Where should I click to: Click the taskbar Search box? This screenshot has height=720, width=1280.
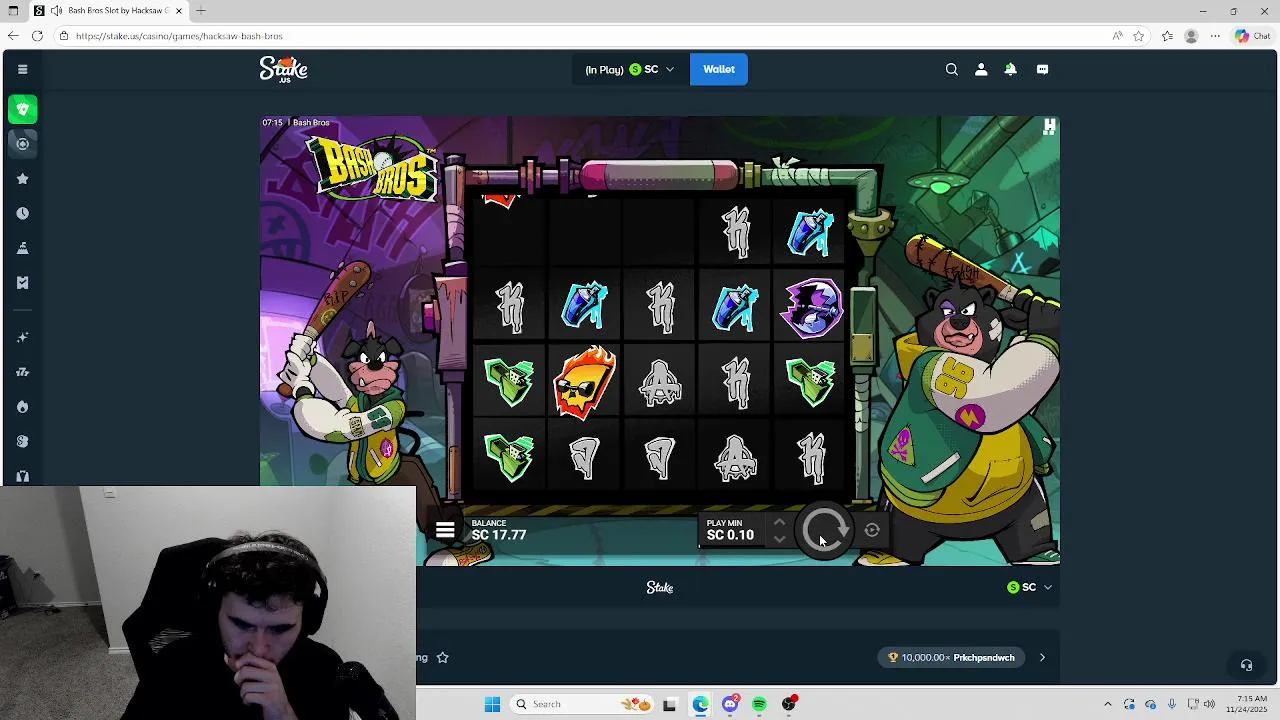(580, 704)
